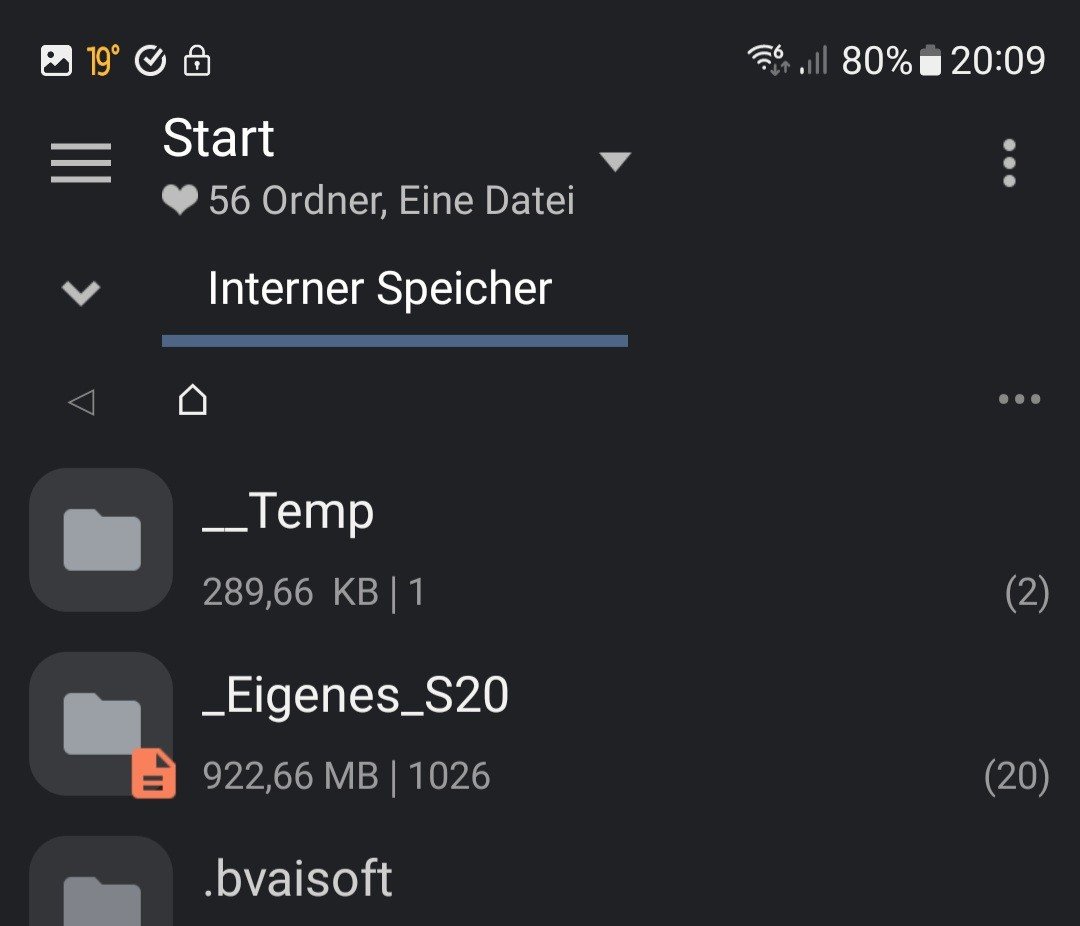Tap the _Eigenes_S20 folder icon
This screenshot has height=926, width=1080.
101,722
